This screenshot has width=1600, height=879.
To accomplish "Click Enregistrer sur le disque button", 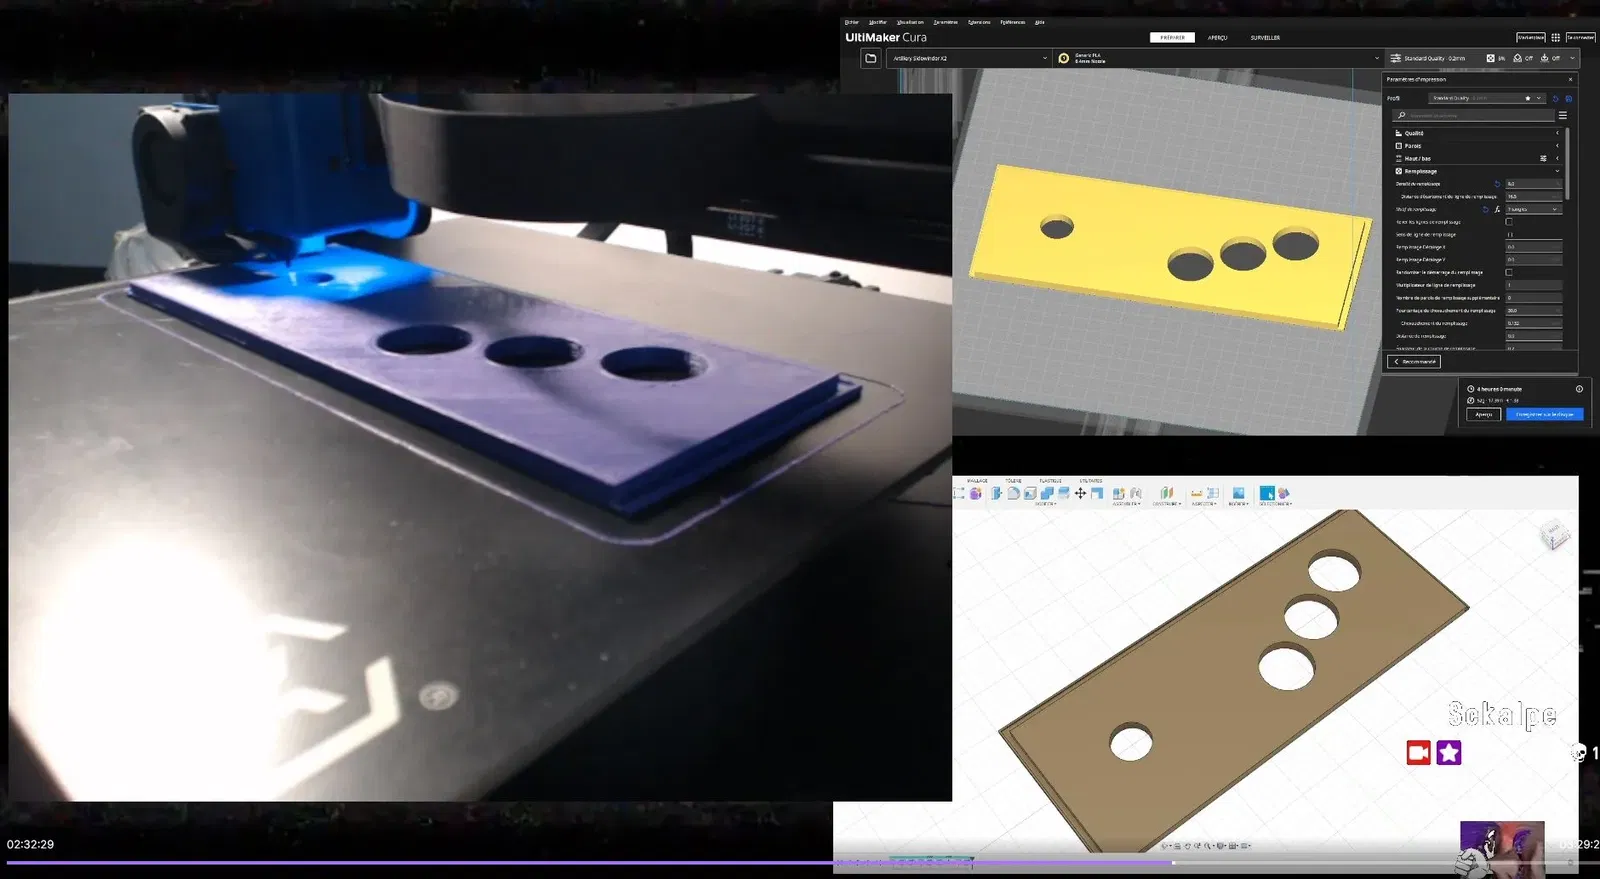I will 1545,414.
